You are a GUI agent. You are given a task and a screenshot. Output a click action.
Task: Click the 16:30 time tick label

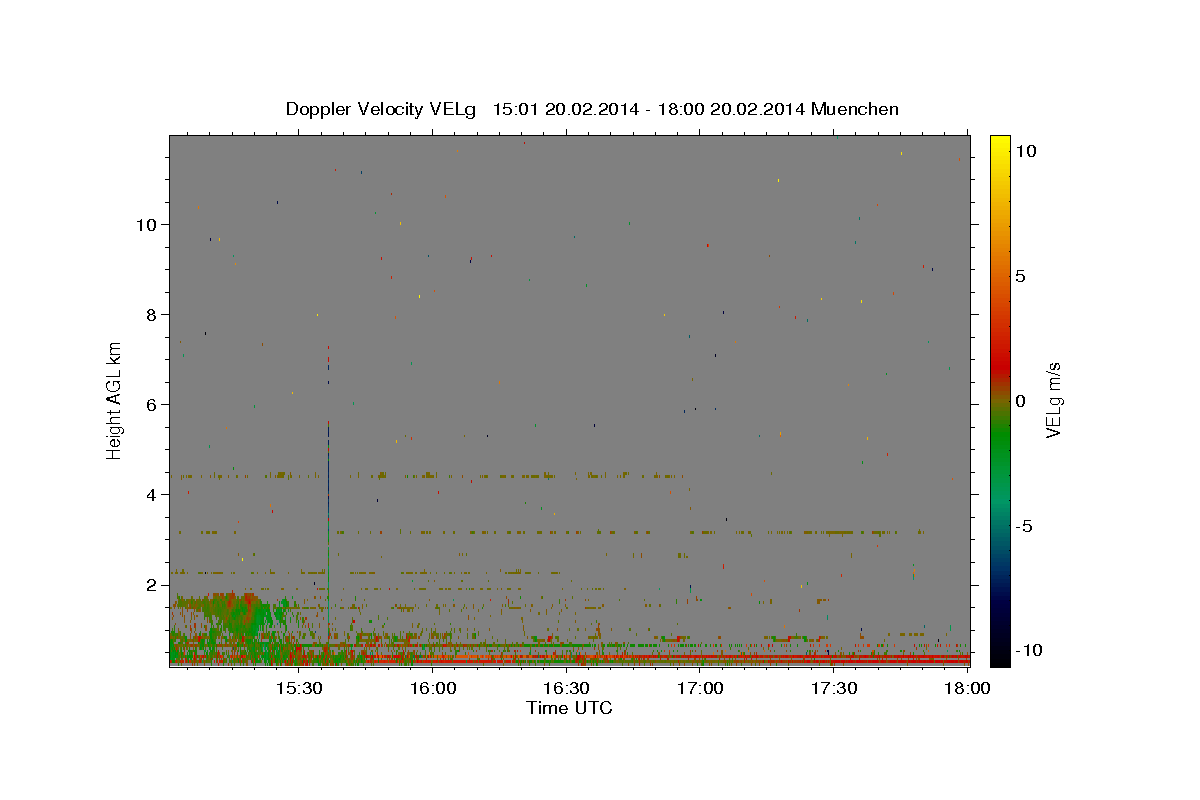click(566, 689)
